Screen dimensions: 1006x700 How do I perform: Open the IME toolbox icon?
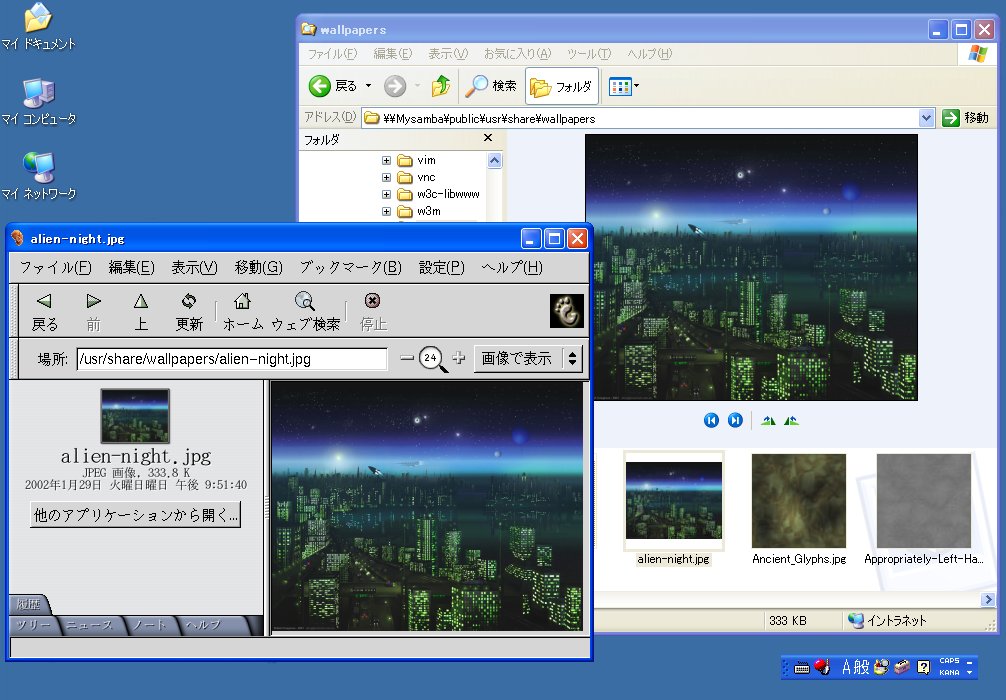pos(902,667)
